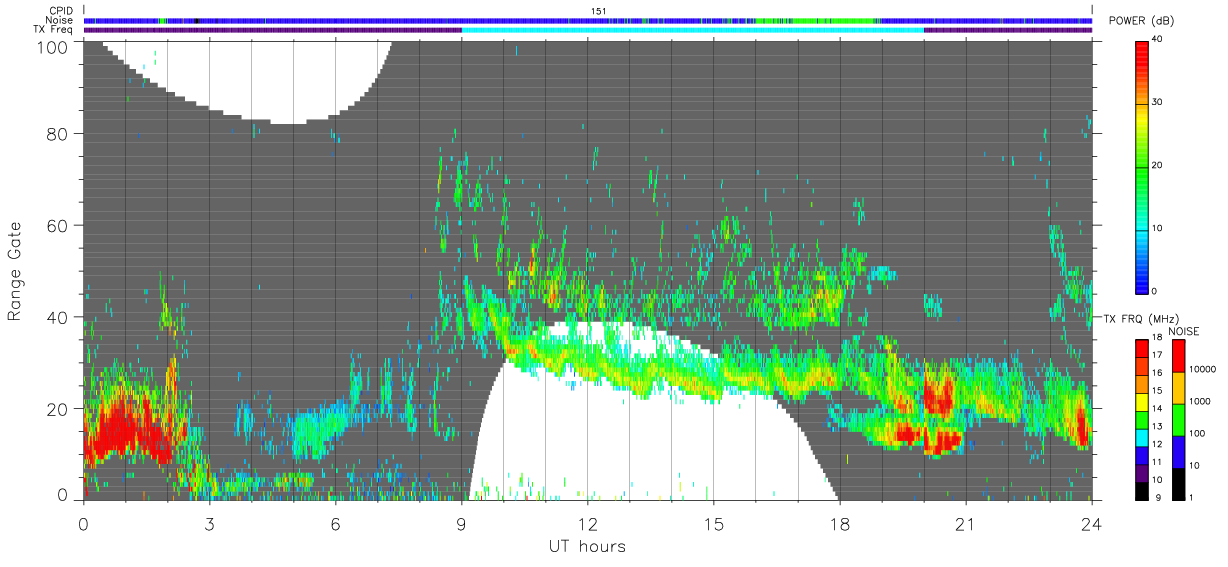Click the '1' label on NOISE scale
Viewport: 1228px width, 567px height.
pyautogui.click(x=1191, y=497)
